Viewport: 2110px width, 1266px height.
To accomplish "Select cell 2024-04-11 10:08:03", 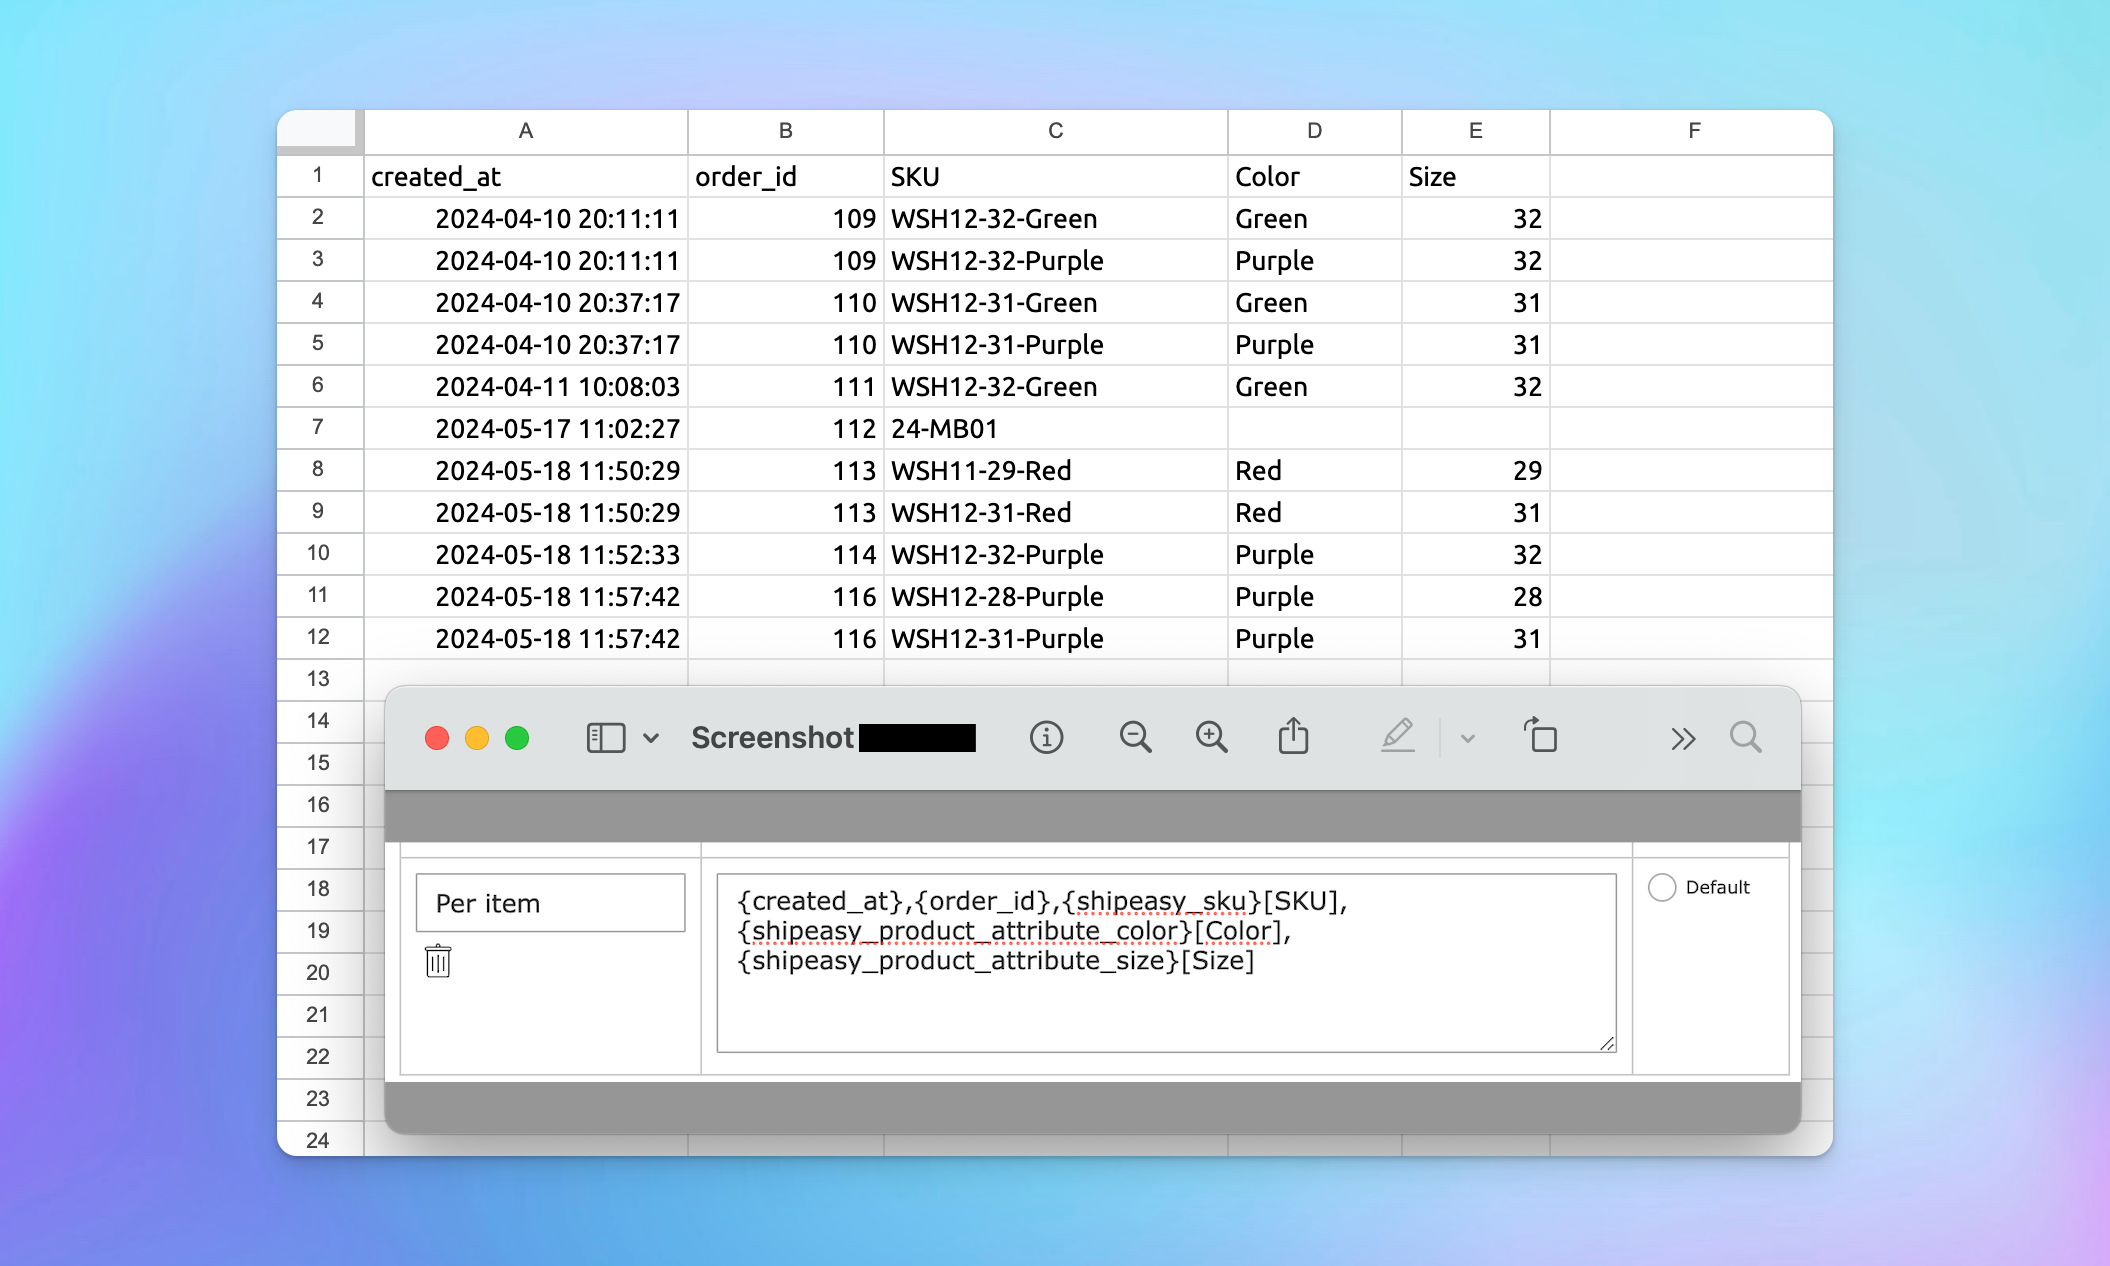I will pyautogui.click(x=526, y=386).
